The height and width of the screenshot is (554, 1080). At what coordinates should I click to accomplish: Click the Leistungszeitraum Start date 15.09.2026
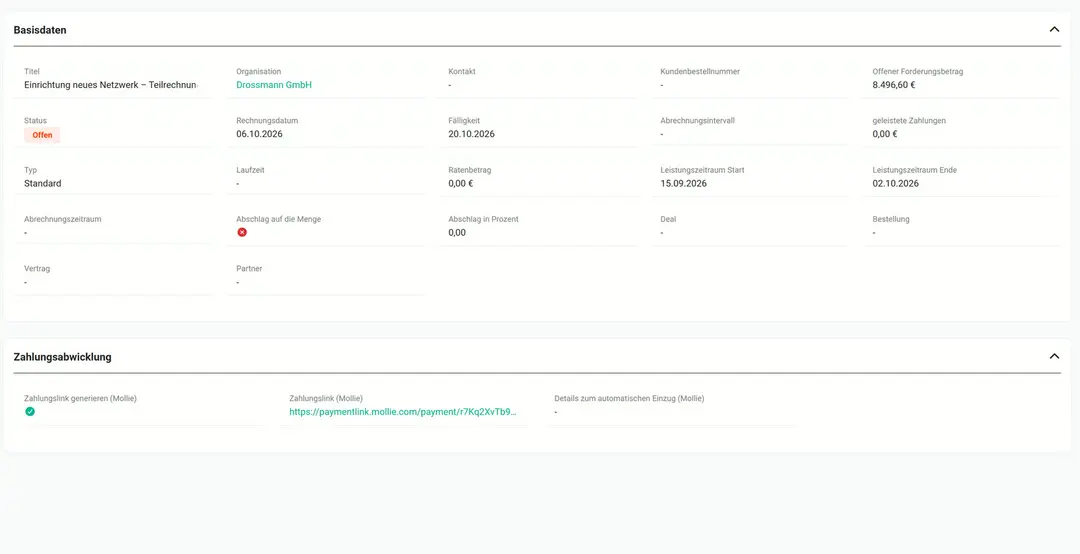[683, 183]
